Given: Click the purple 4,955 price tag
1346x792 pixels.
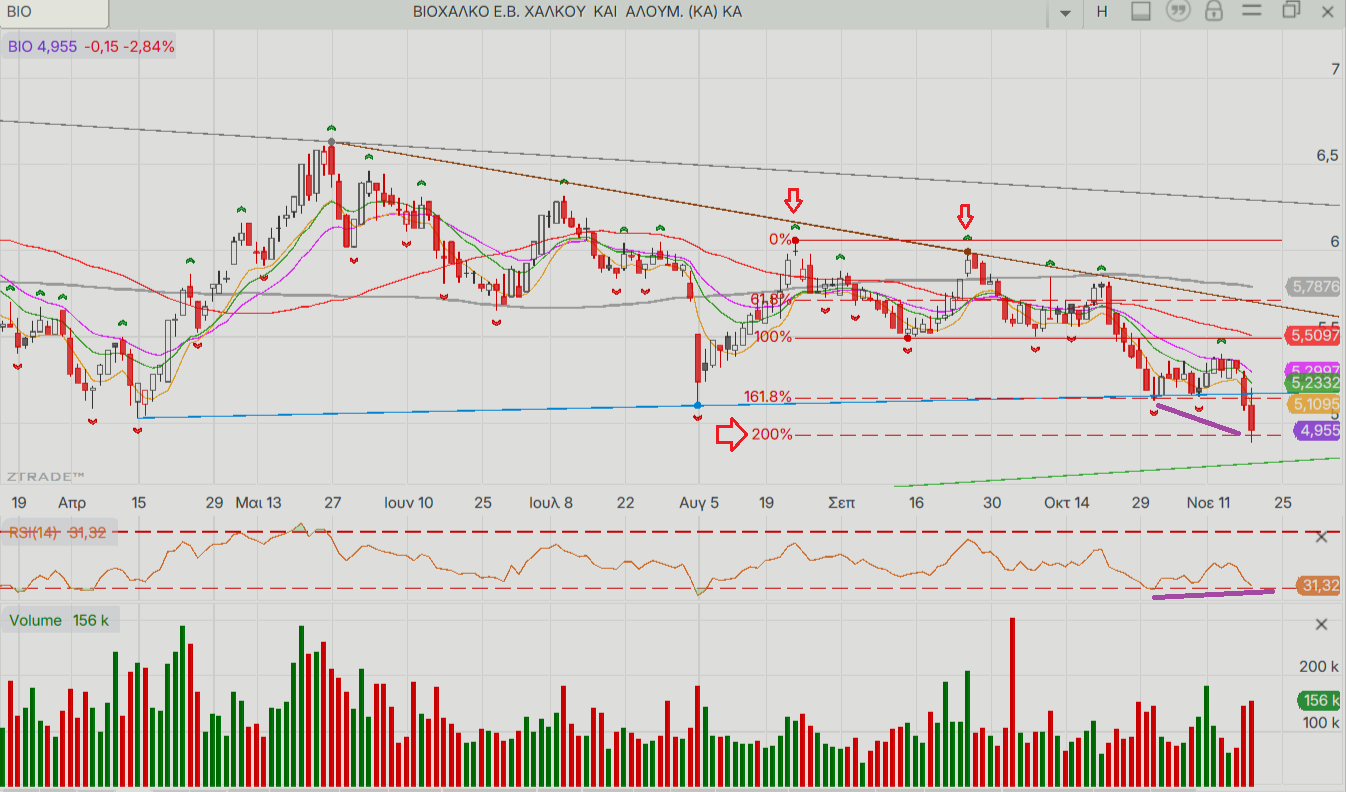Looking at the screenshot, I should tap(1318, 431).
